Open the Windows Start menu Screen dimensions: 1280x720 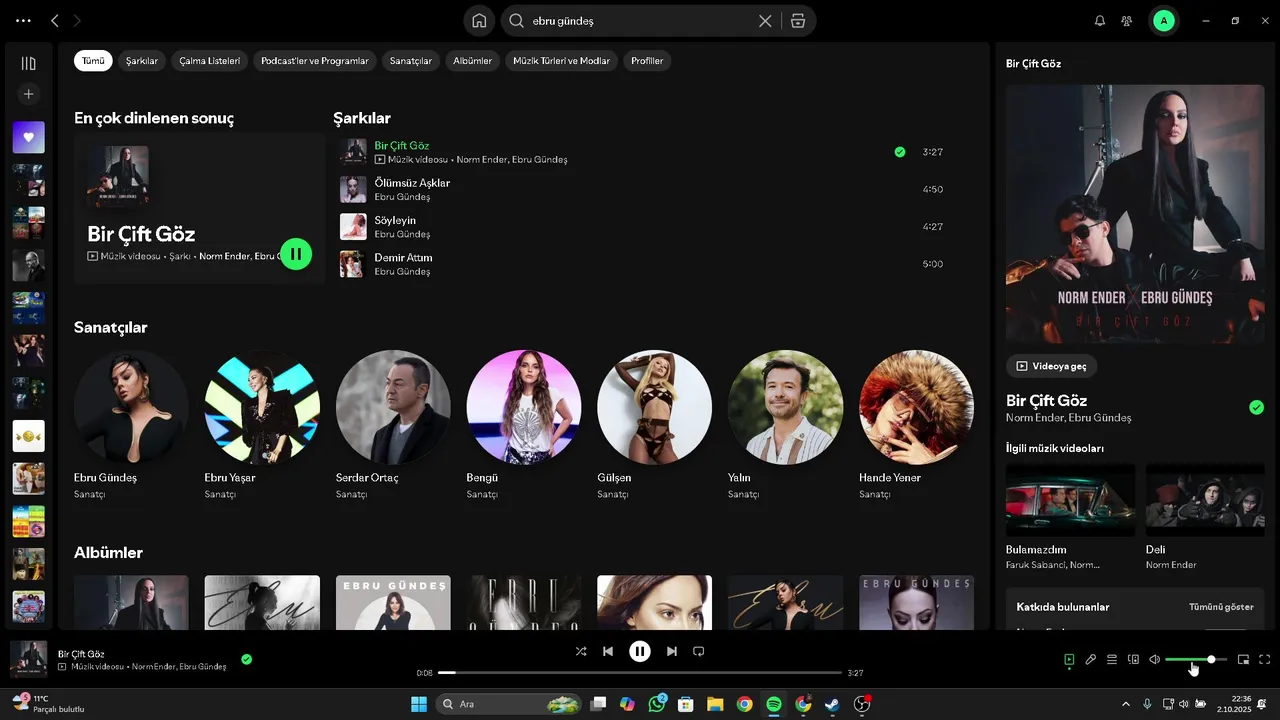click(x=418, y=704)
